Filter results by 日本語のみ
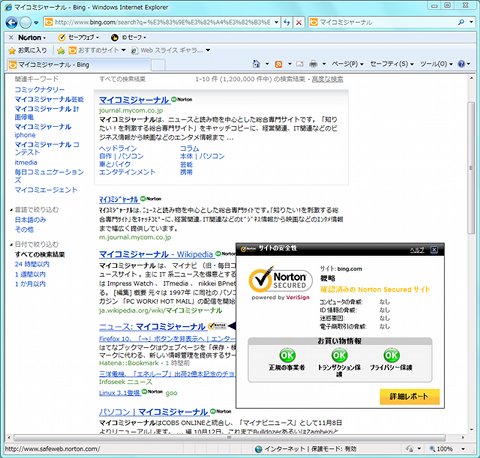 click(30, 220)
